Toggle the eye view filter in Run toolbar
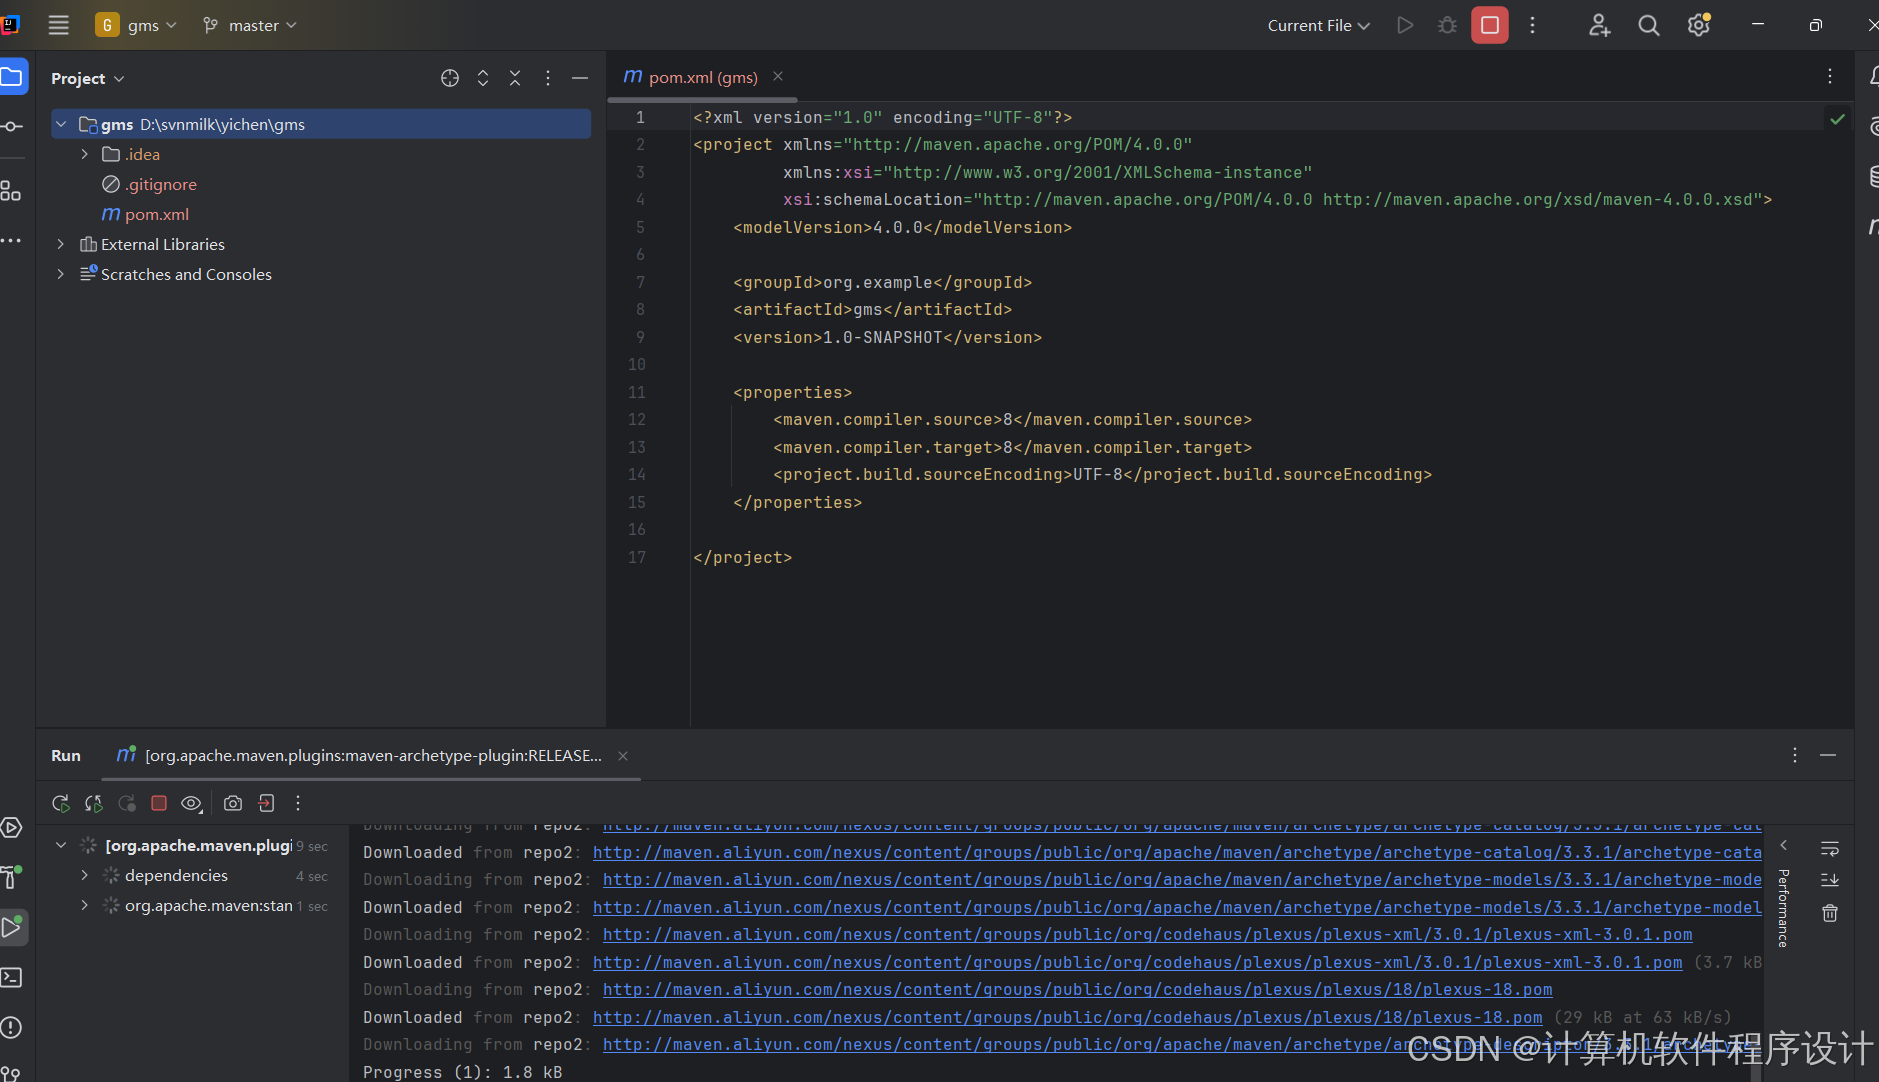The height and width of the screenshot is (1082, 1879). (192, 803)
